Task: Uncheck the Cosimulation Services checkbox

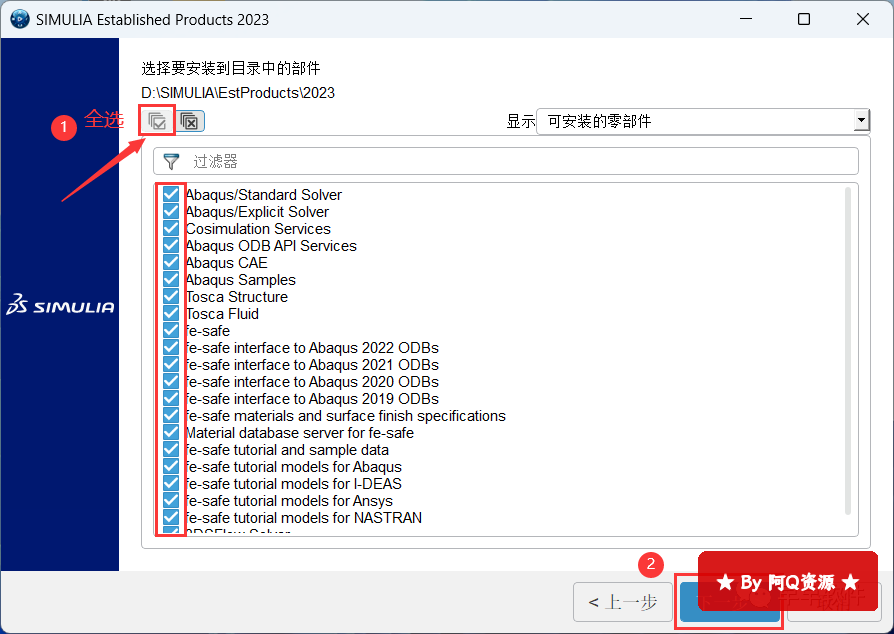Action: coord(171,229)
